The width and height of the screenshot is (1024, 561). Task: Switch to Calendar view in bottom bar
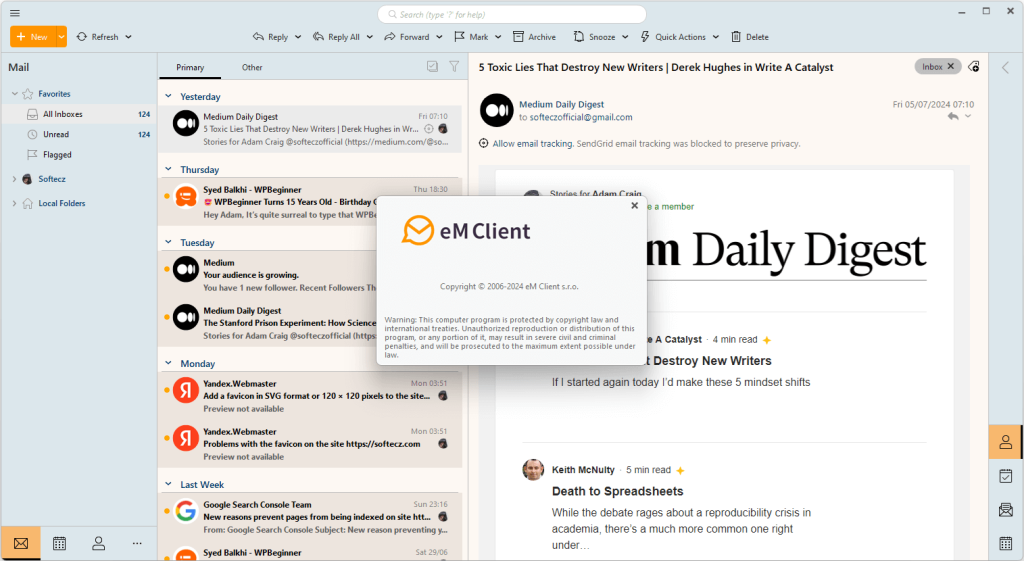pyautogui.click(x=59, y=543)
